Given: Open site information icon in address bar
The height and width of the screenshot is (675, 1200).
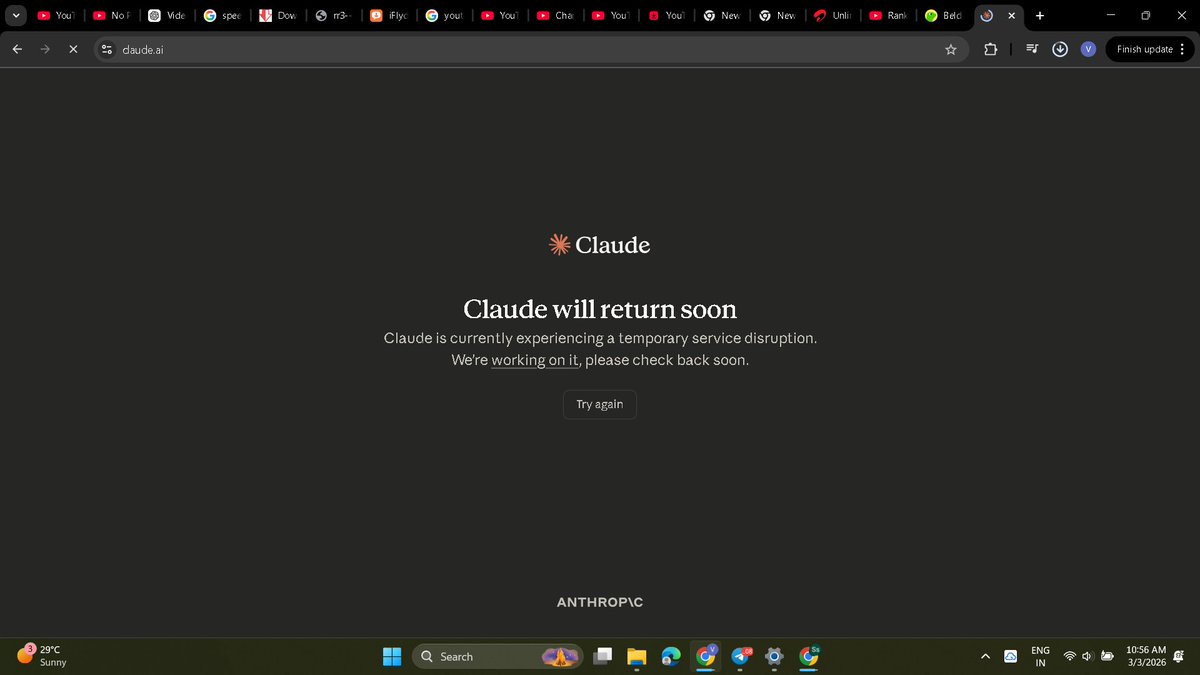Looking at the screenshot, I should 107,49.
